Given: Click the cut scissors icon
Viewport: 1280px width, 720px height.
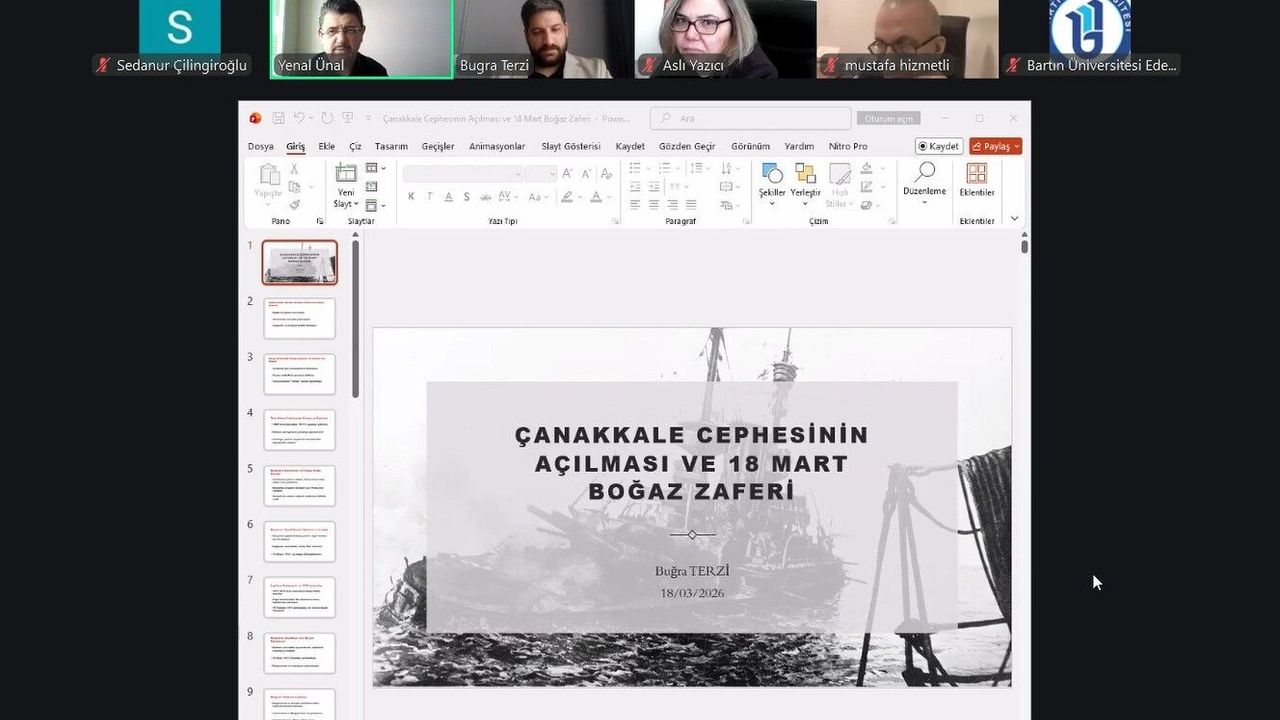Looking at the screenshot, I should 294,170.
